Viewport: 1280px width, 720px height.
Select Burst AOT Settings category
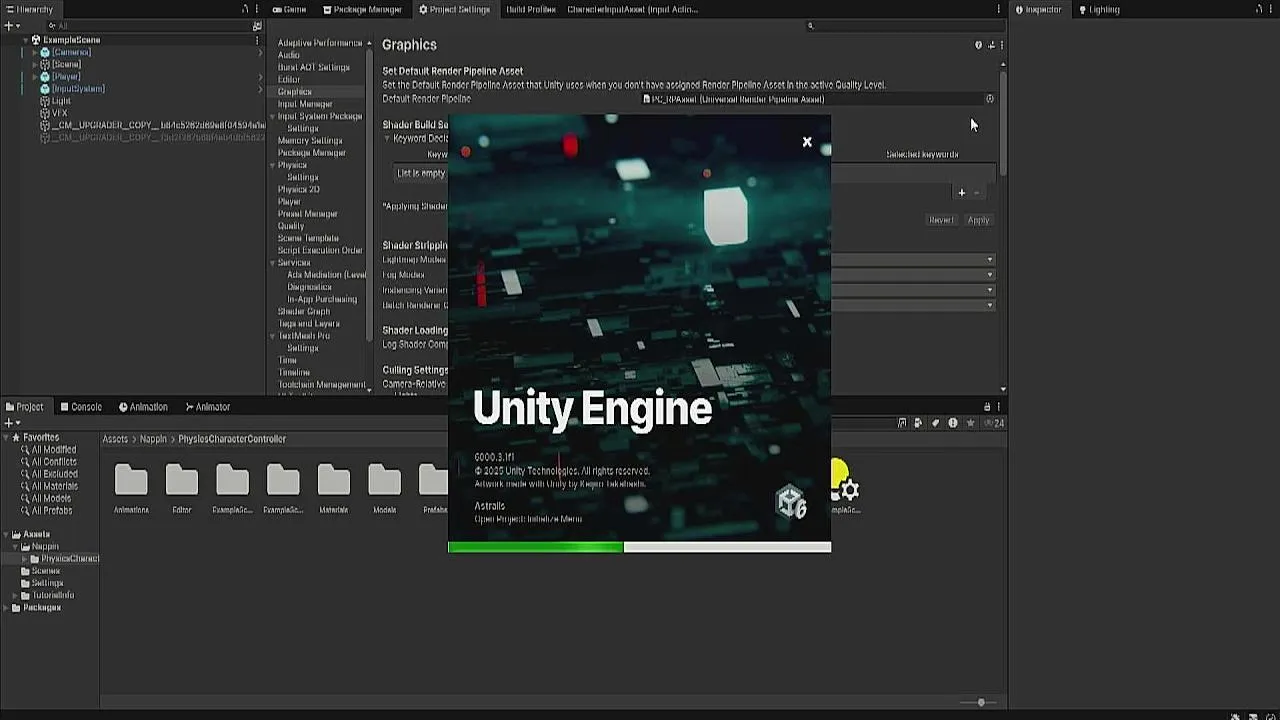(314, 67)
